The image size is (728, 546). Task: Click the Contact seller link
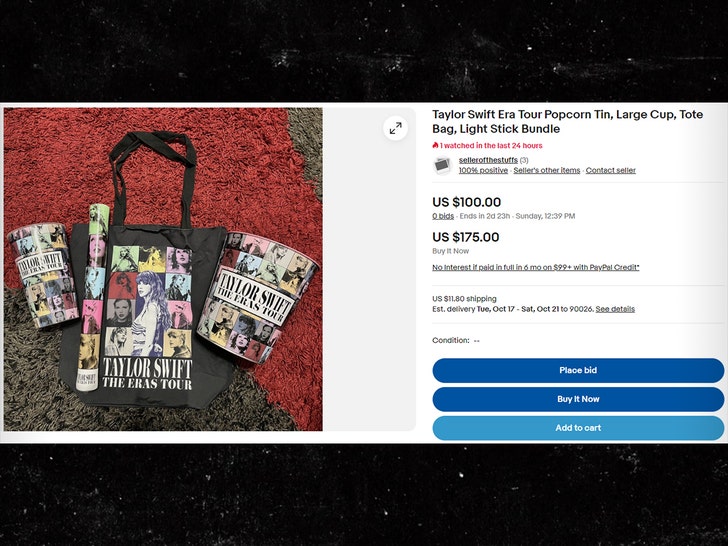pos(611,170)
